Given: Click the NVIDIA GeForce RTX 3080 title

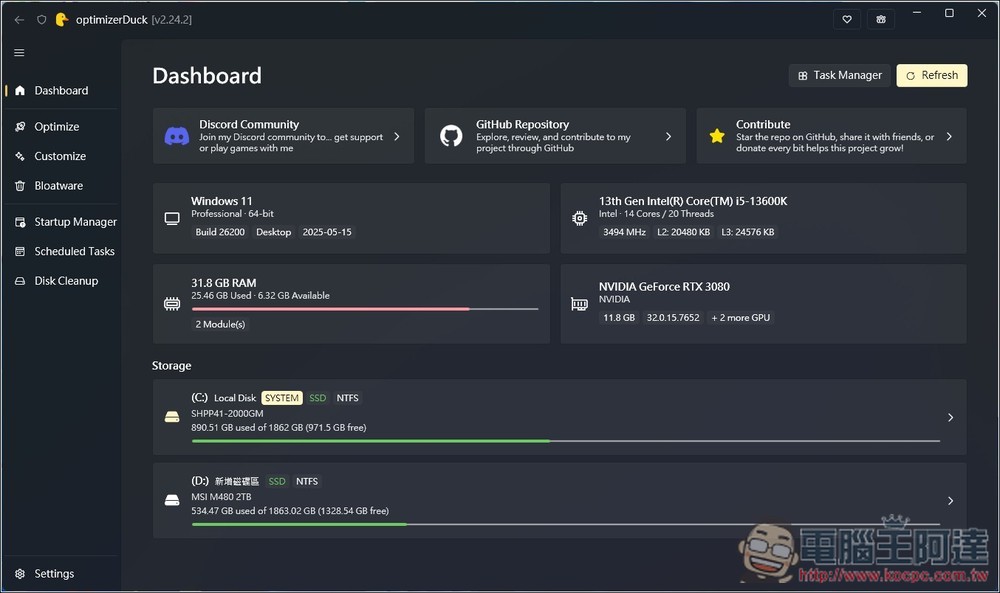Looking at the screenshot, I should click(664, 286).
